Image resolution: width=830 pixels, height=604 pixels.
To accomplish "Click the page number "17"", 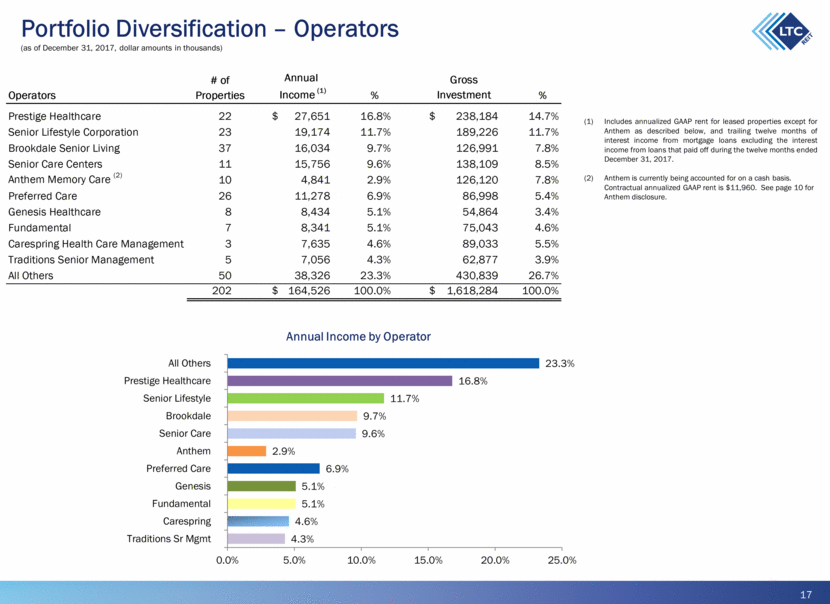I will pos(806,594).
